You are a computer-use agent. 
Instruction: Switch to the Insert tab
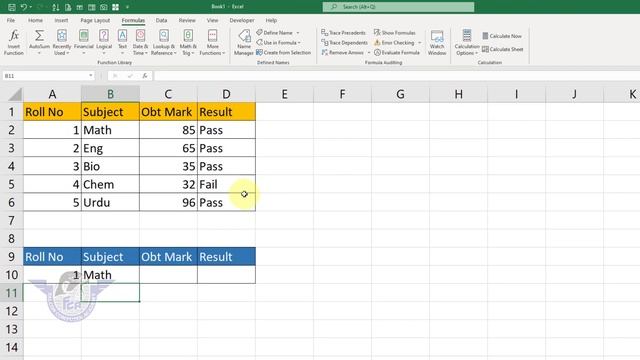(61, 20)
